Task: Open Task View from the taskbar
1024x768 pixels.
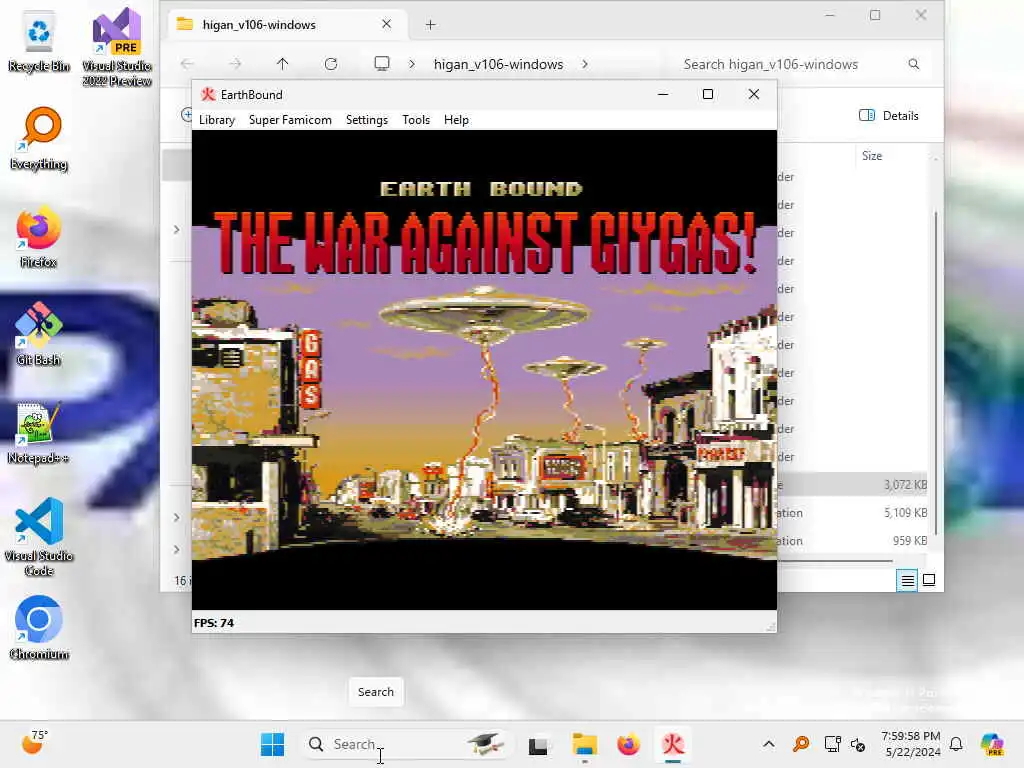Action: 538,744
